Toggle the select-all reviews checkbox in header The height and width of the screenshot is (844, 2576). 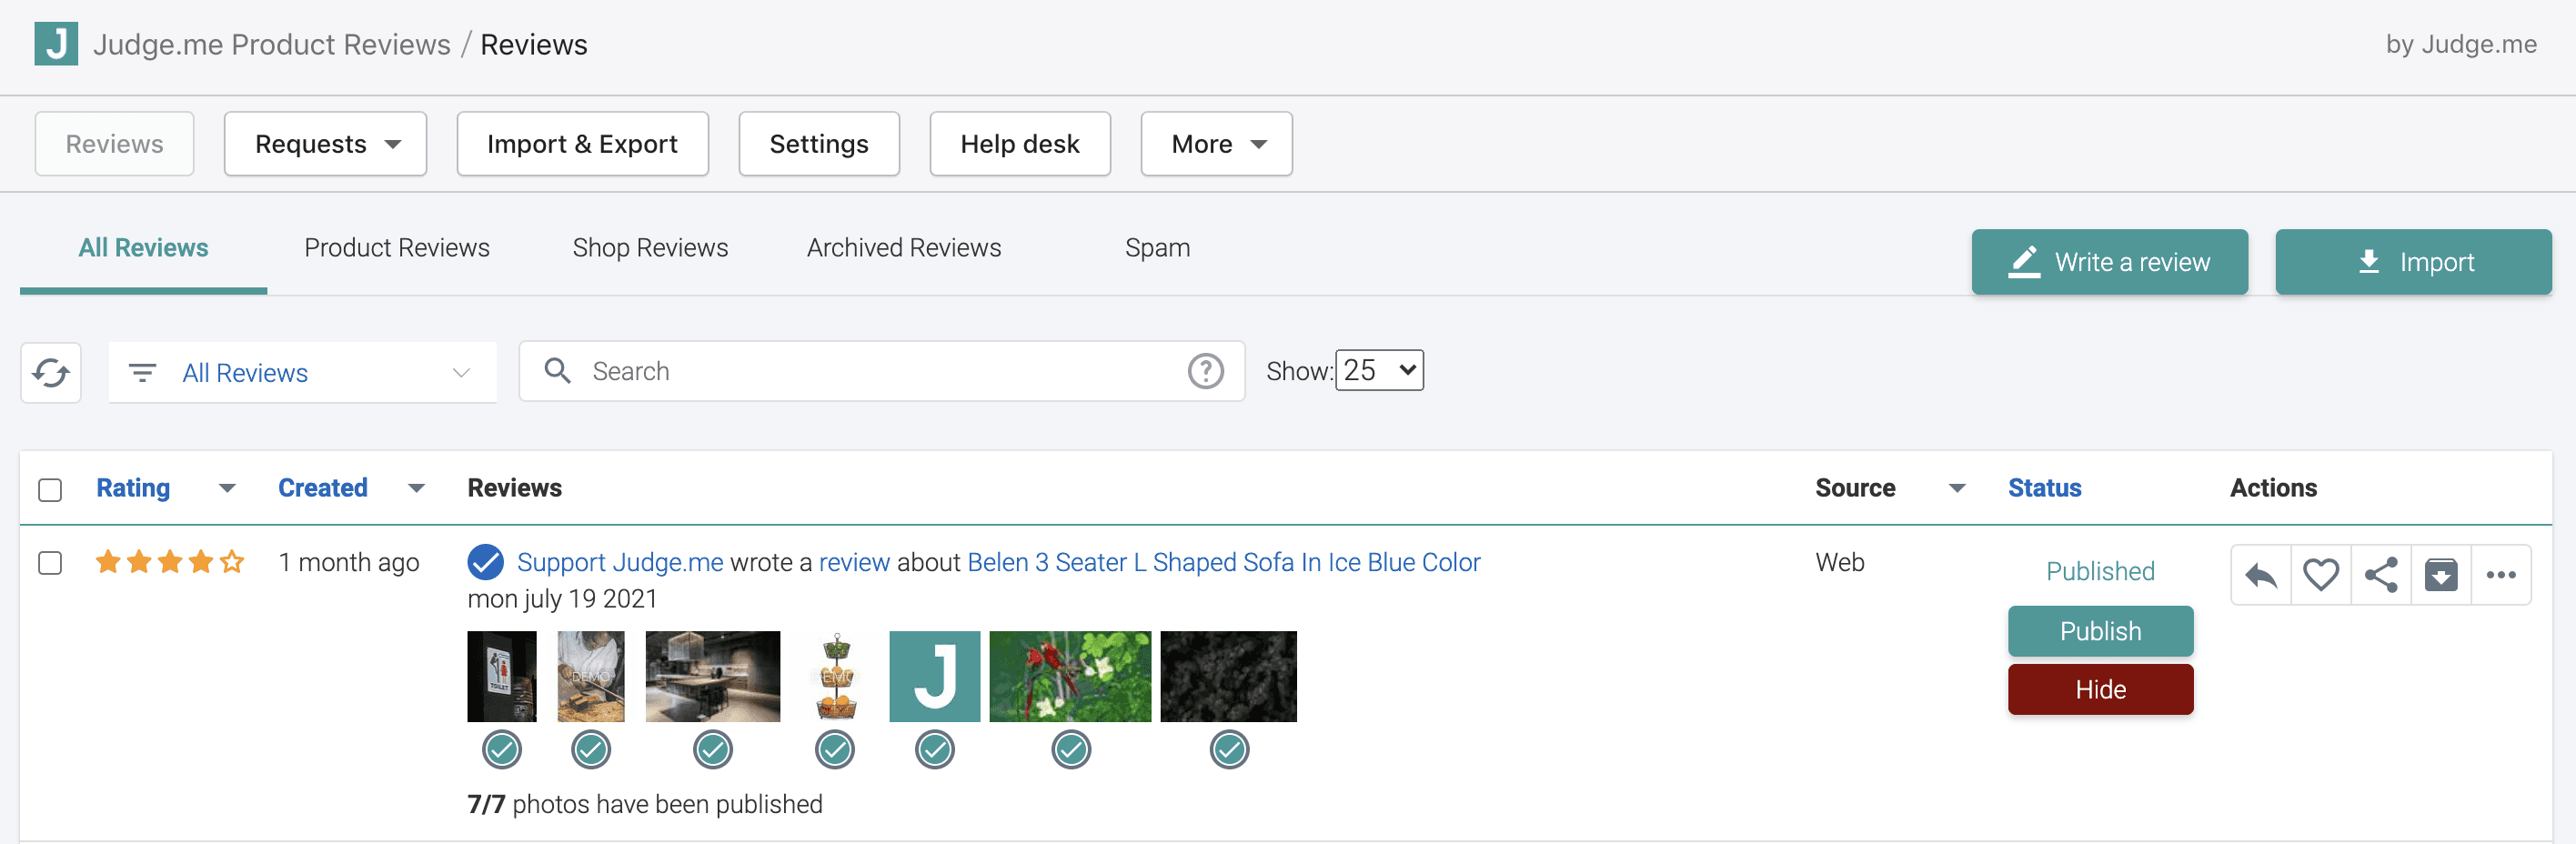pos(50,490)
